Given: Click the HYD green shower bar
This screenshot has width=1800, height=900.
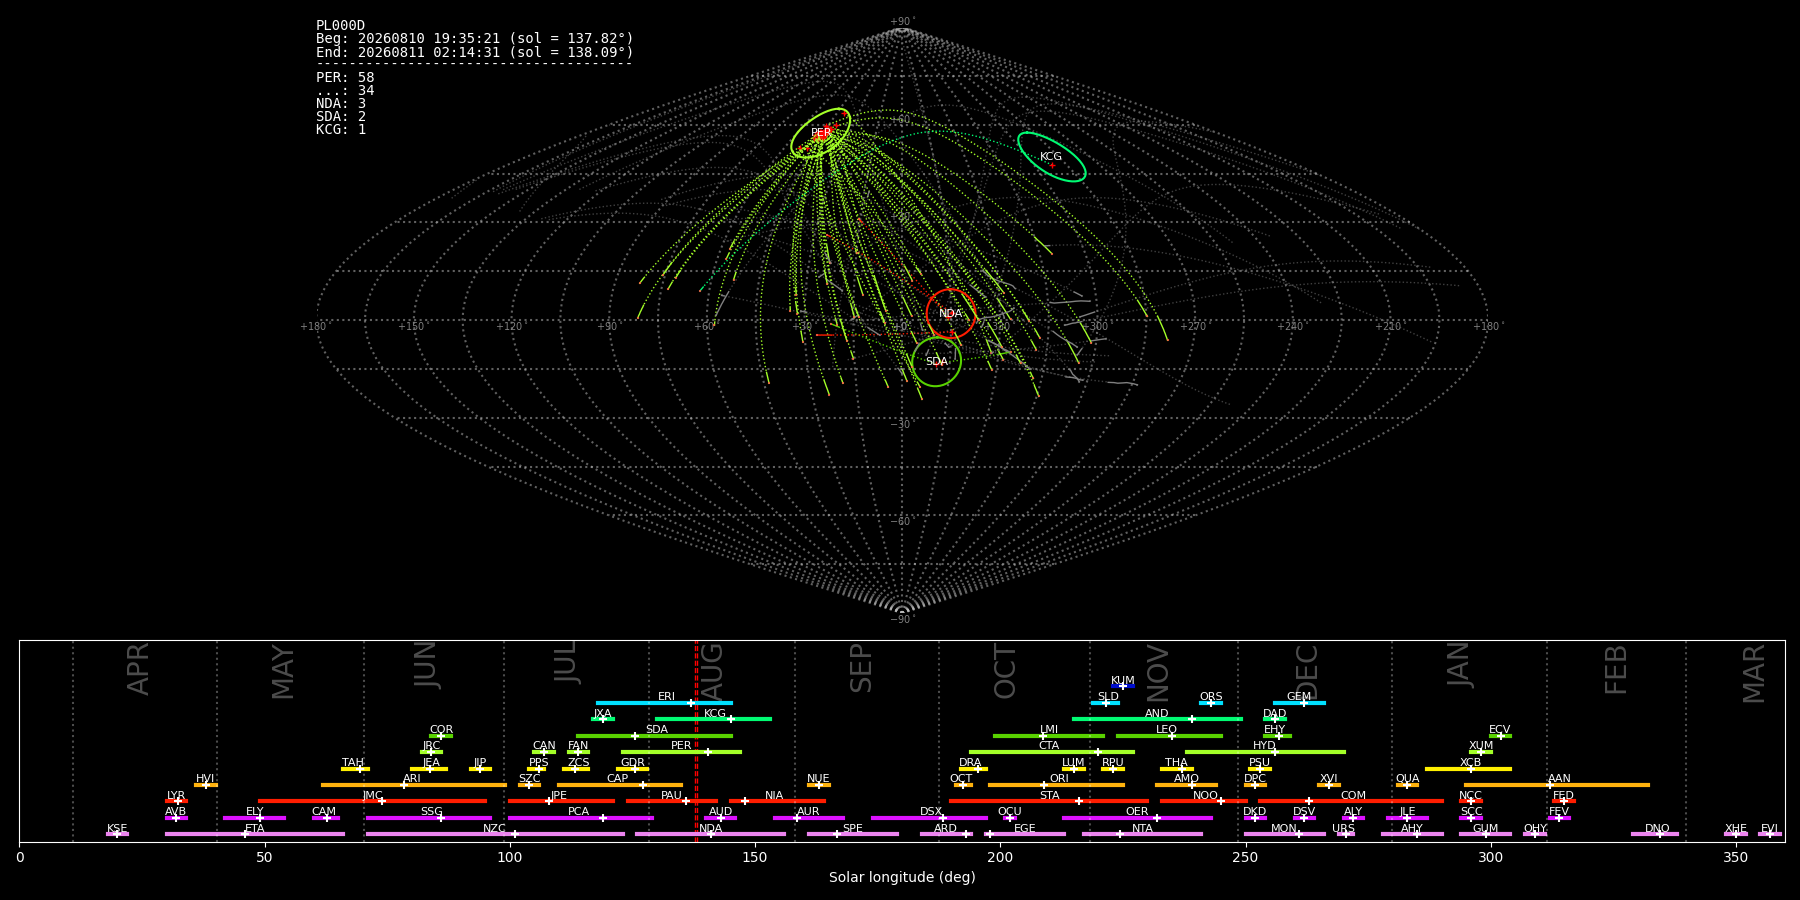Looking at the screenshot, I should 1265,752.
